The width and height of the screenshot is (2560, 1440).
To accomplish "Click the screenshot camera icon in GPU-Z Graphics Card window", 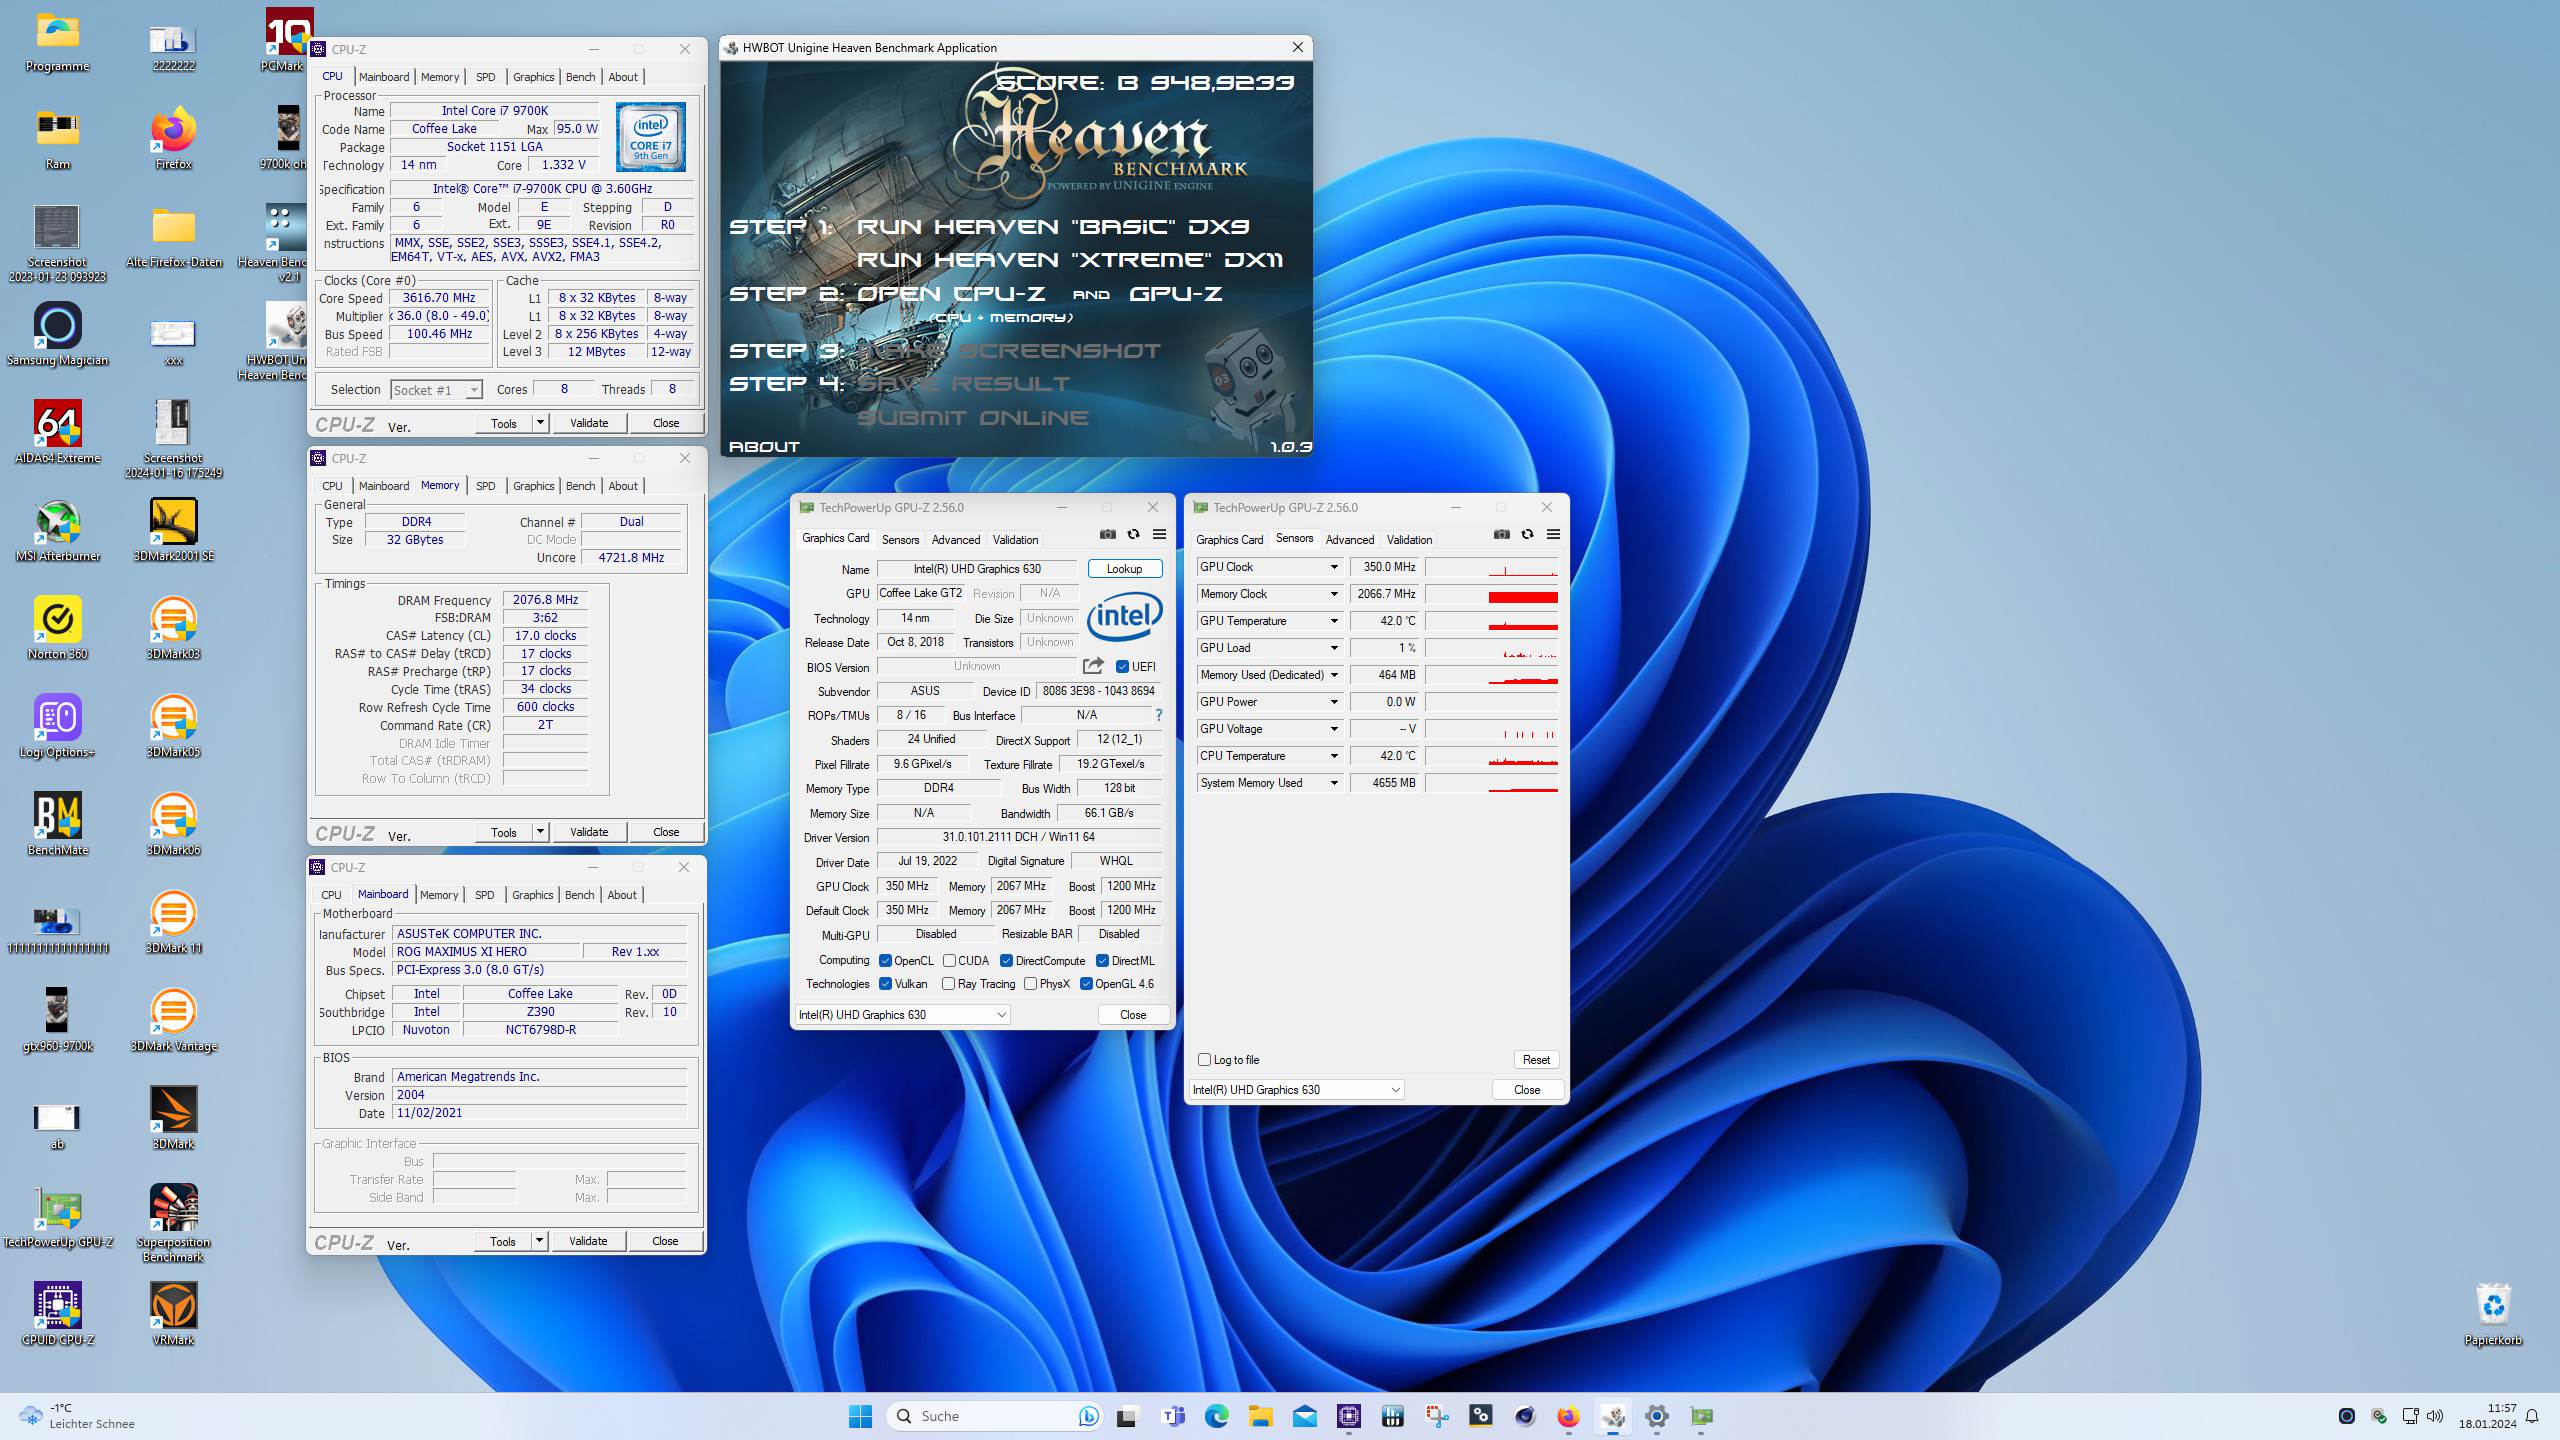I will coord(1107,535).
